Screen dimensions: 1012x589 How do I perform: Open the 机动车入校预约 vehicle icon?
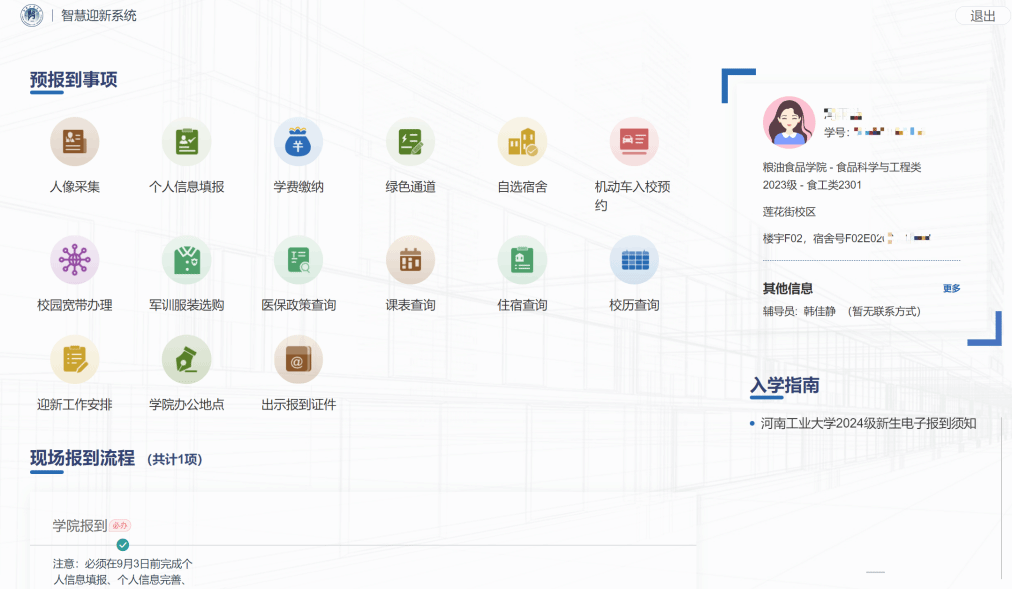point(635,142)
